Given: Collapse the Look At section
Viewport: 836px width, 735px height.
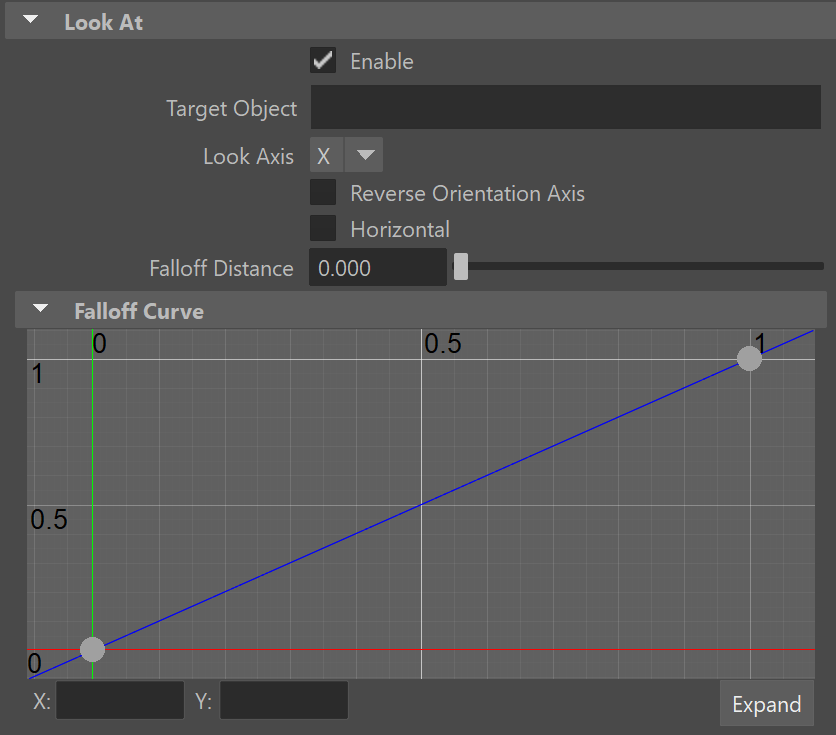Looking at the screenshot, I should click(31, 20).
